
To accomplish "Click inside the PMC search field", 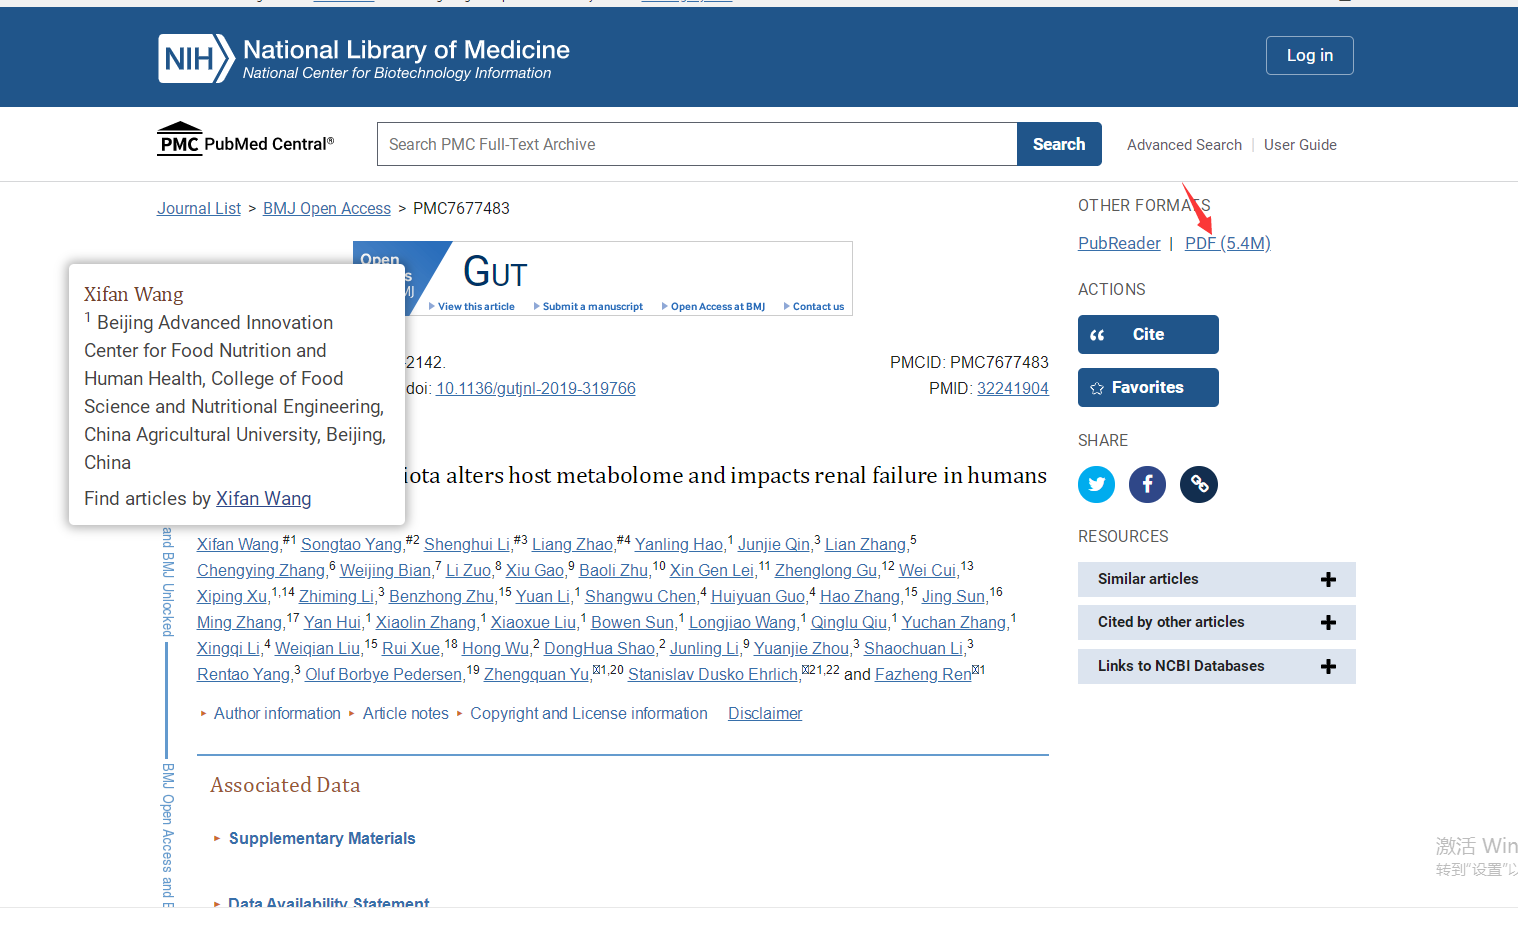I will (696, 144).
